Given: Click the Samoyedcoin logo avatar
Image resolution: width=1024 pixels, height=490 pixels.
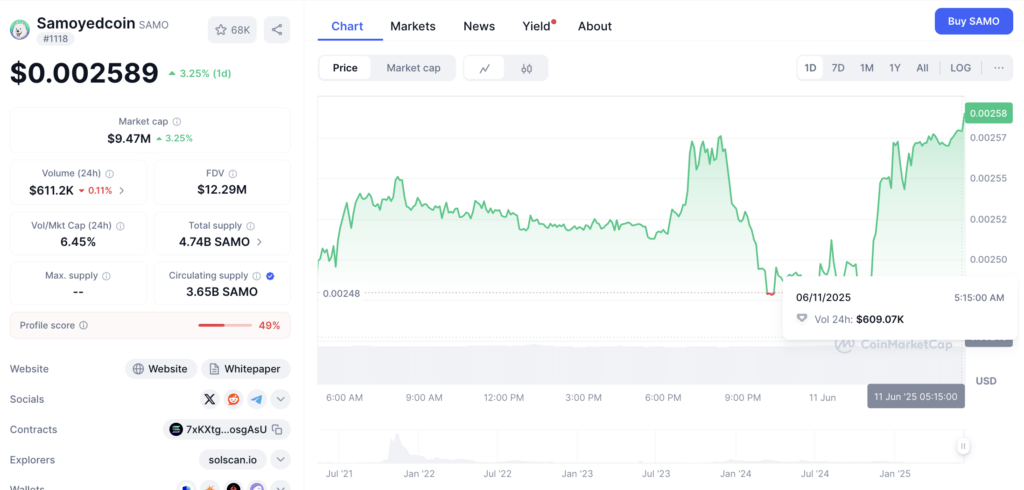Looking at the screenshot, I should (x=20, y=29).
